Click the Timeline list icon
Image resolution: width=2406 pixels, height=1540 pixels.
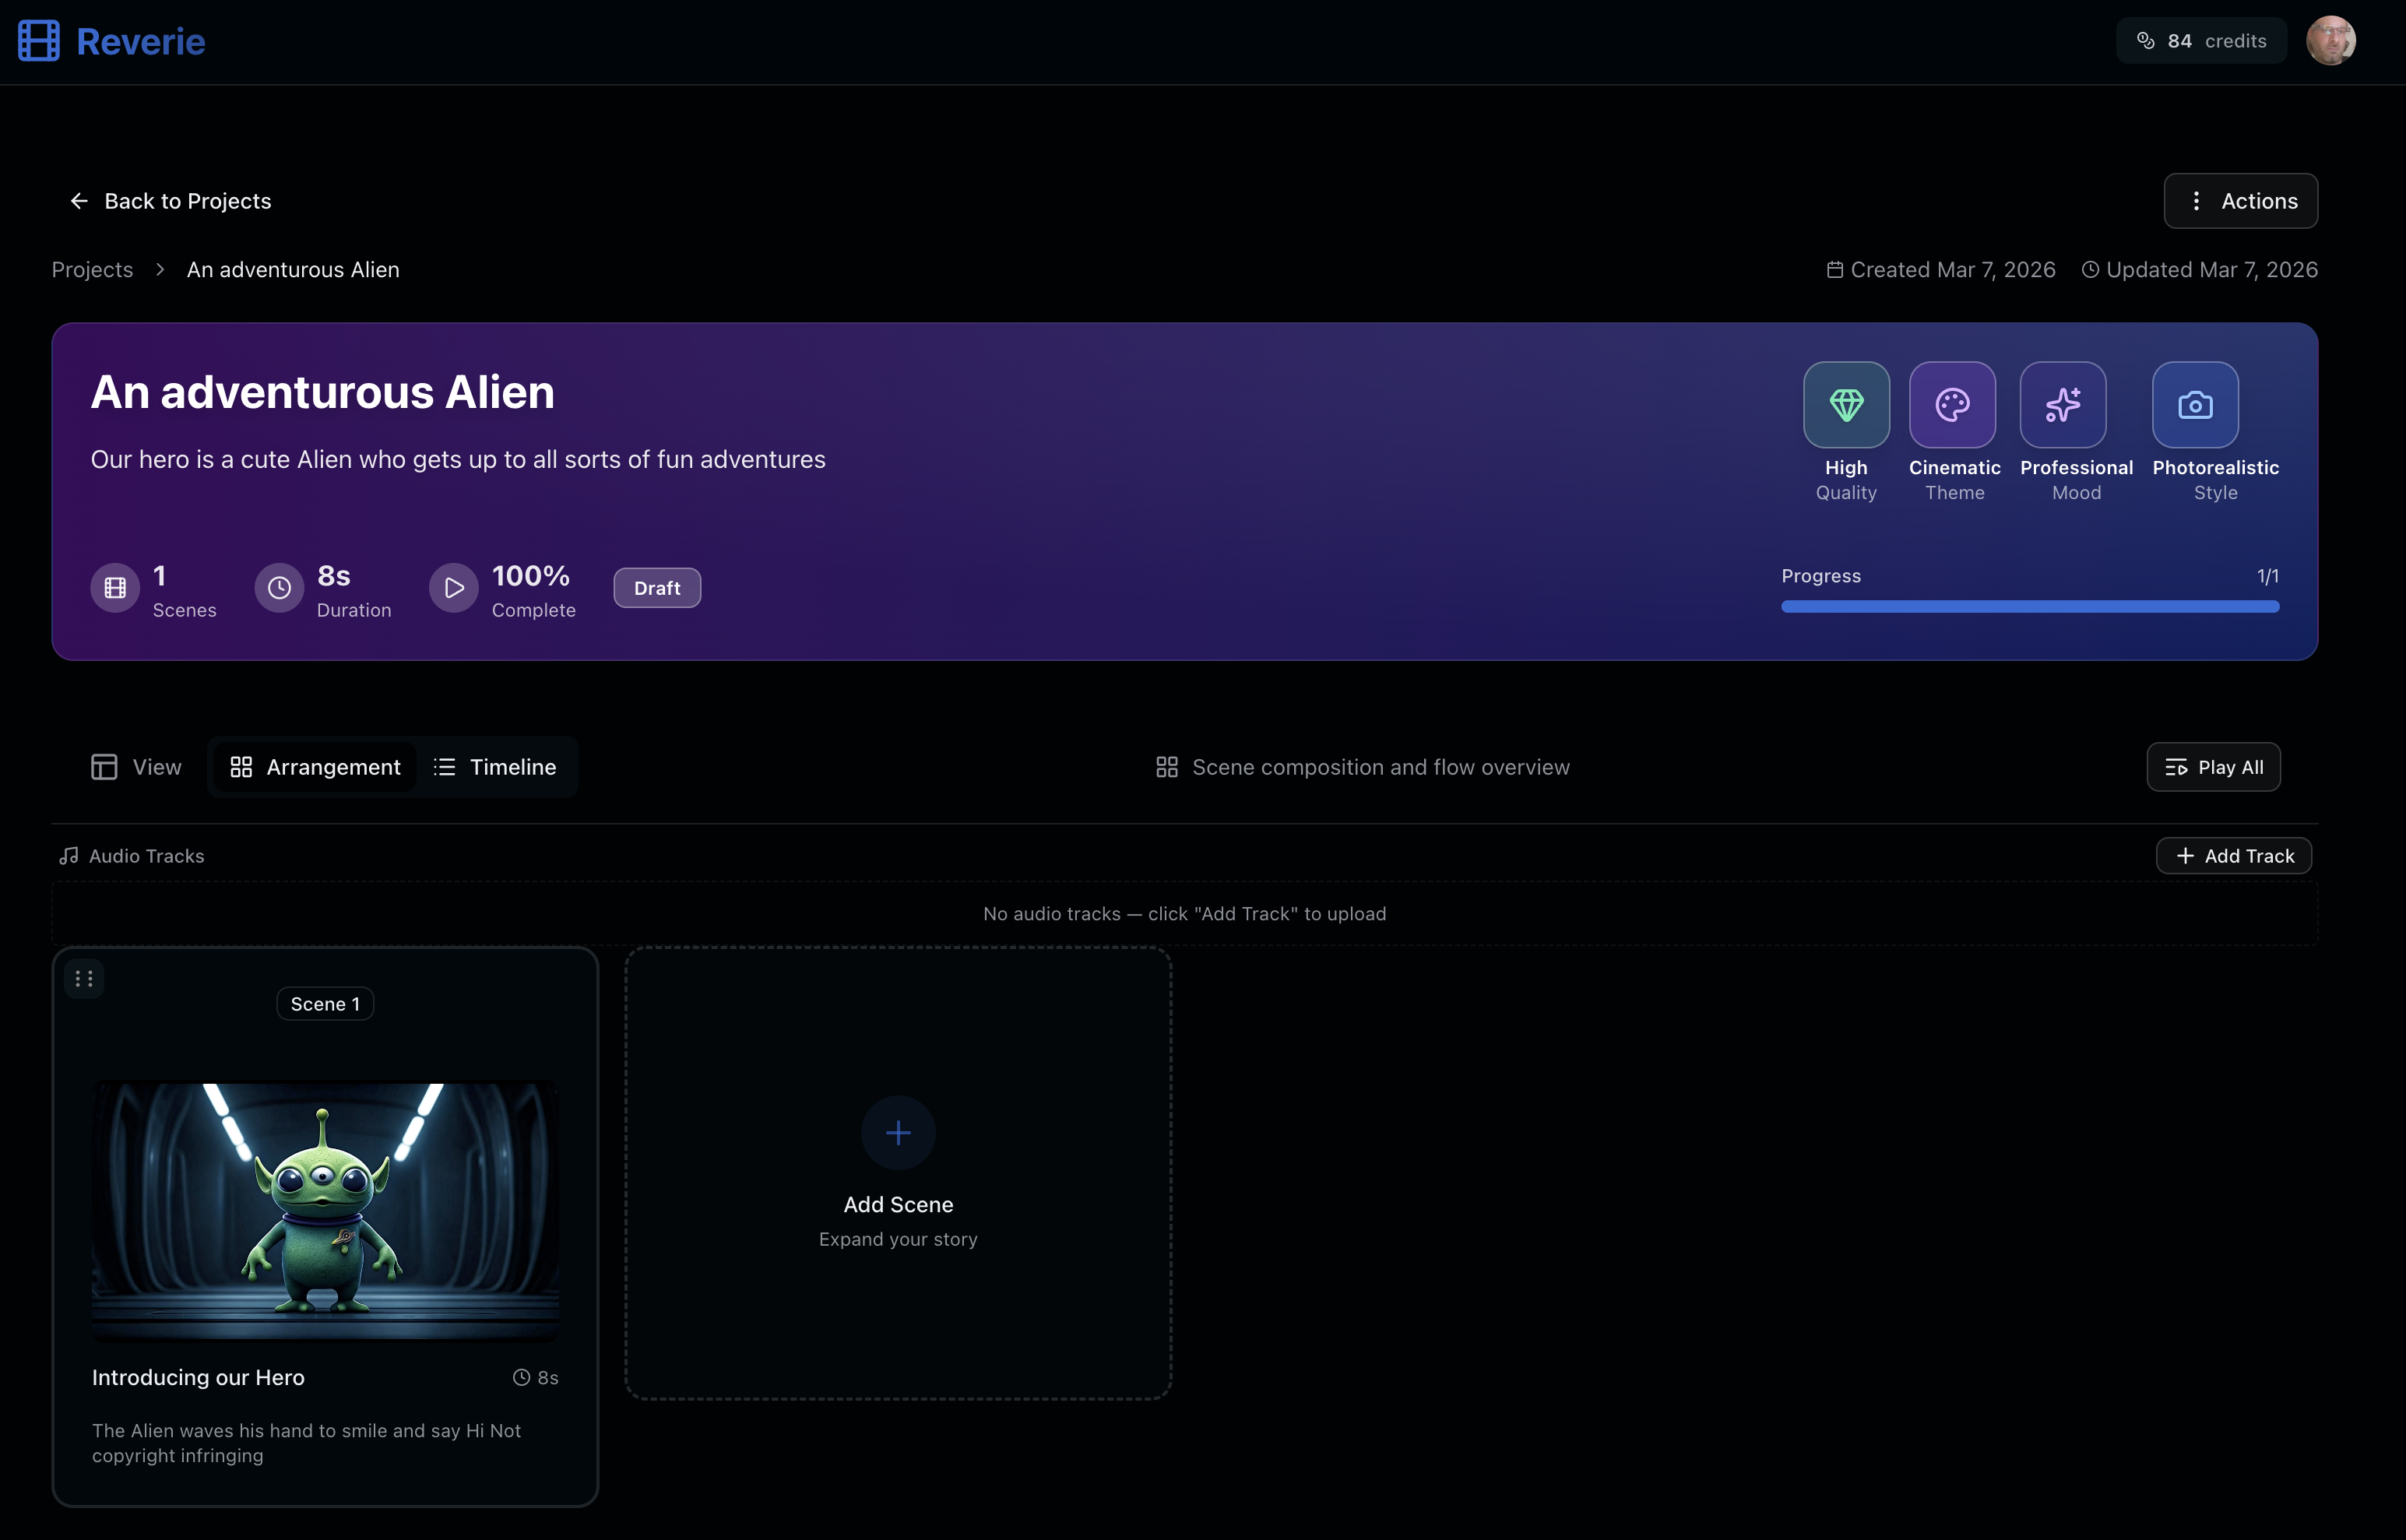click(444, 767)
